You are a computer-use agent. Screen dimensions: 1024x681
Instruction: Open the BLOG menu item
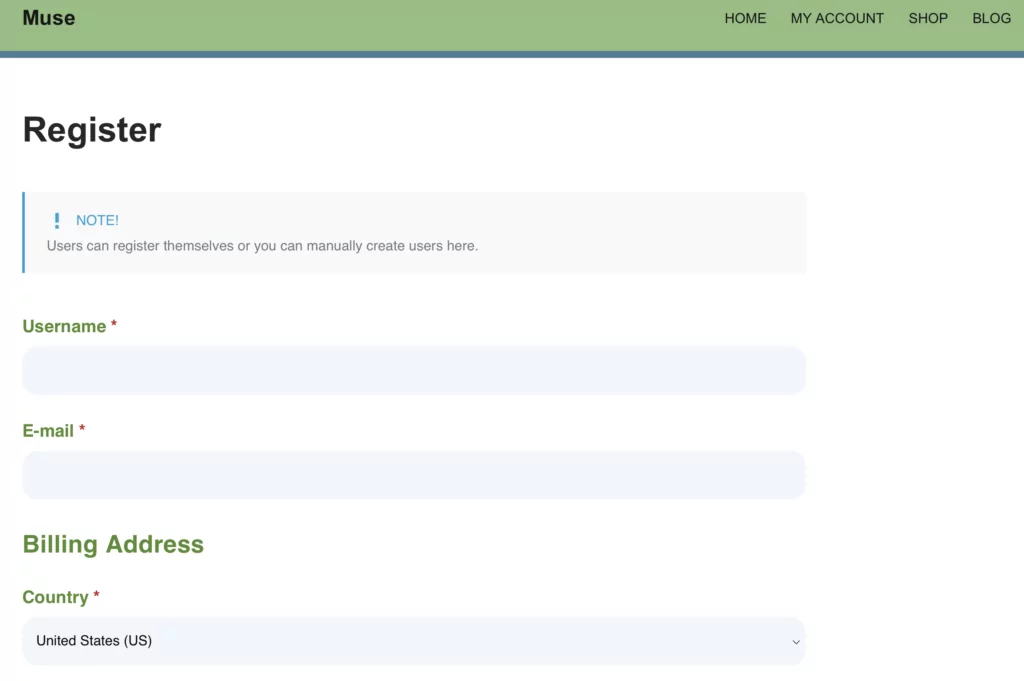tap(991, 18)
